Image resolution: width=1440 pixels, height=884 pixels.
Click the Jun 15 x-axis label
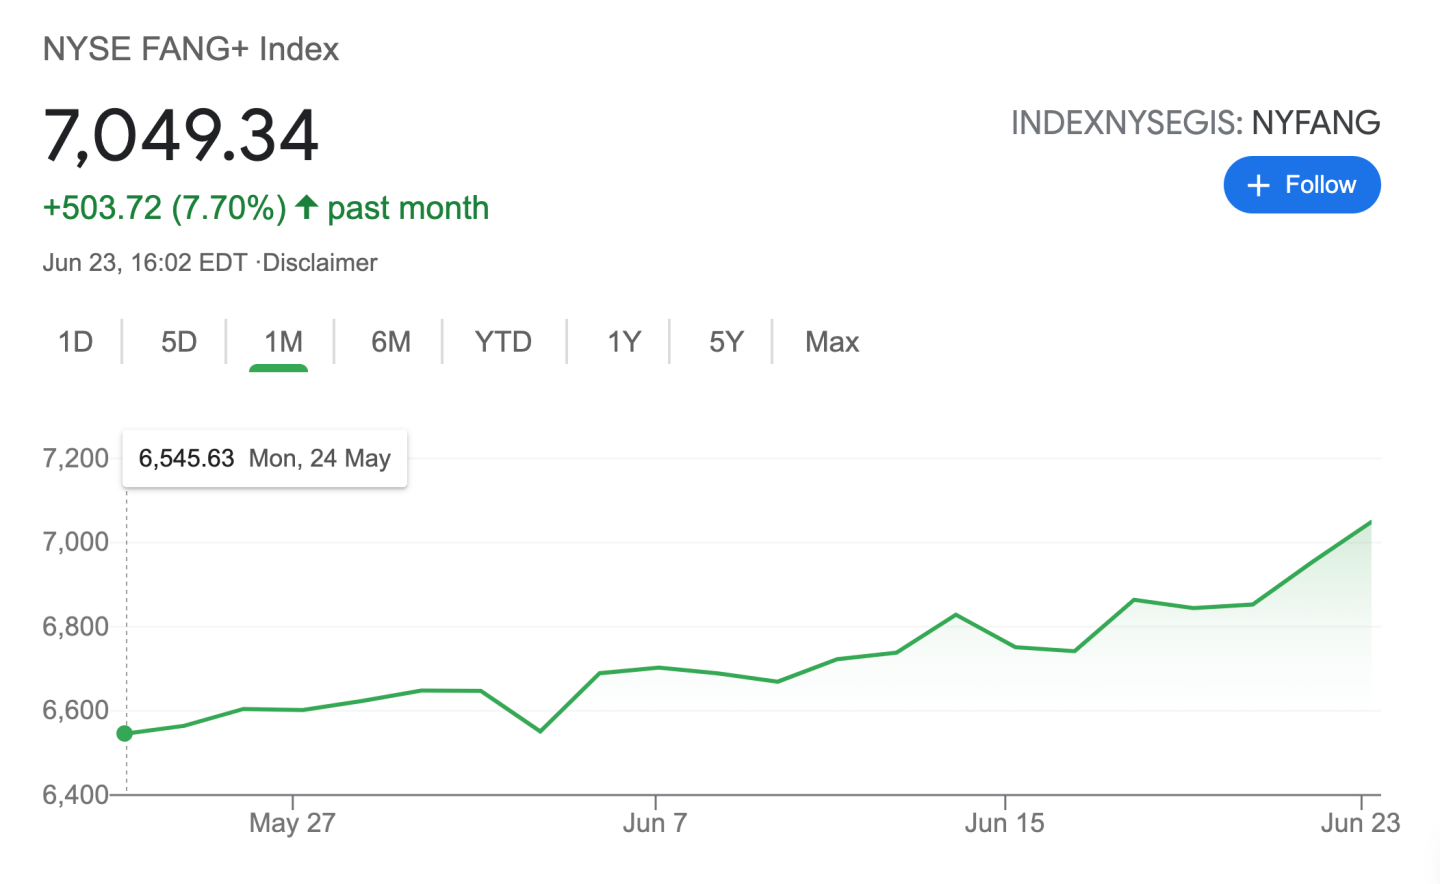[1004, 823]
